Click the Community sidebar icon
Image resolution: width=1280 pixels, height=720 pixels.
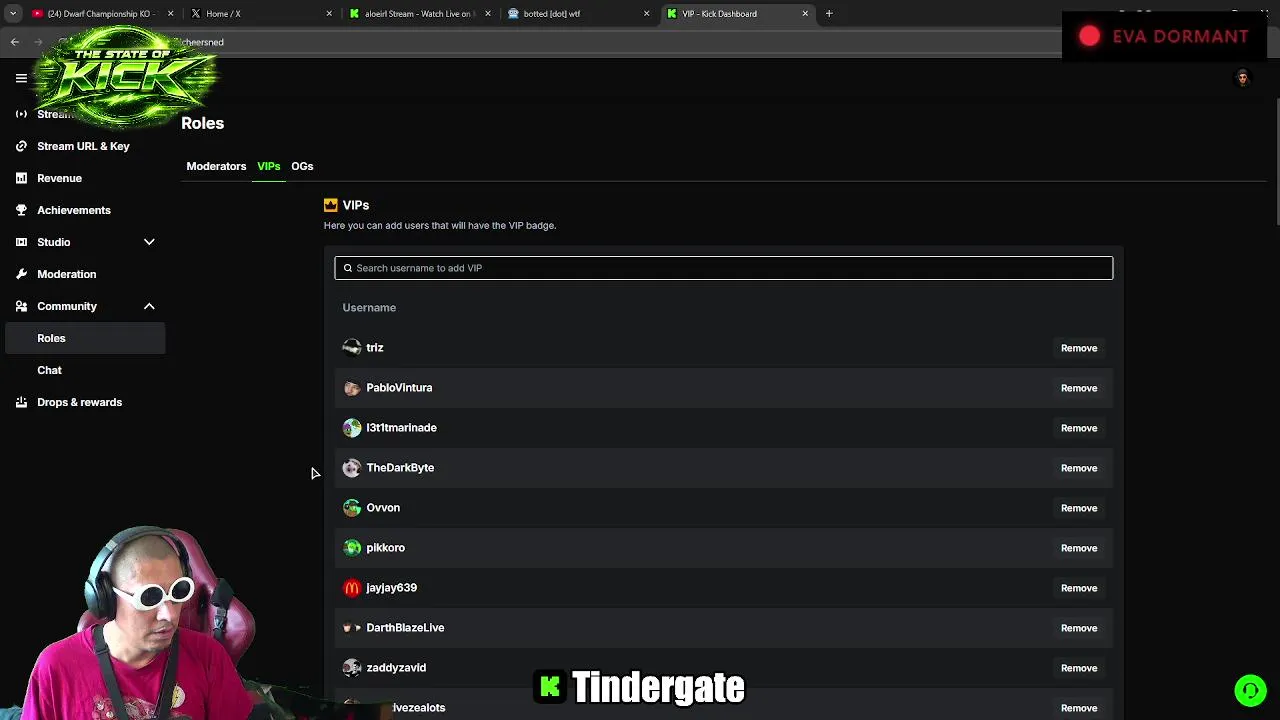coord(21,306)
